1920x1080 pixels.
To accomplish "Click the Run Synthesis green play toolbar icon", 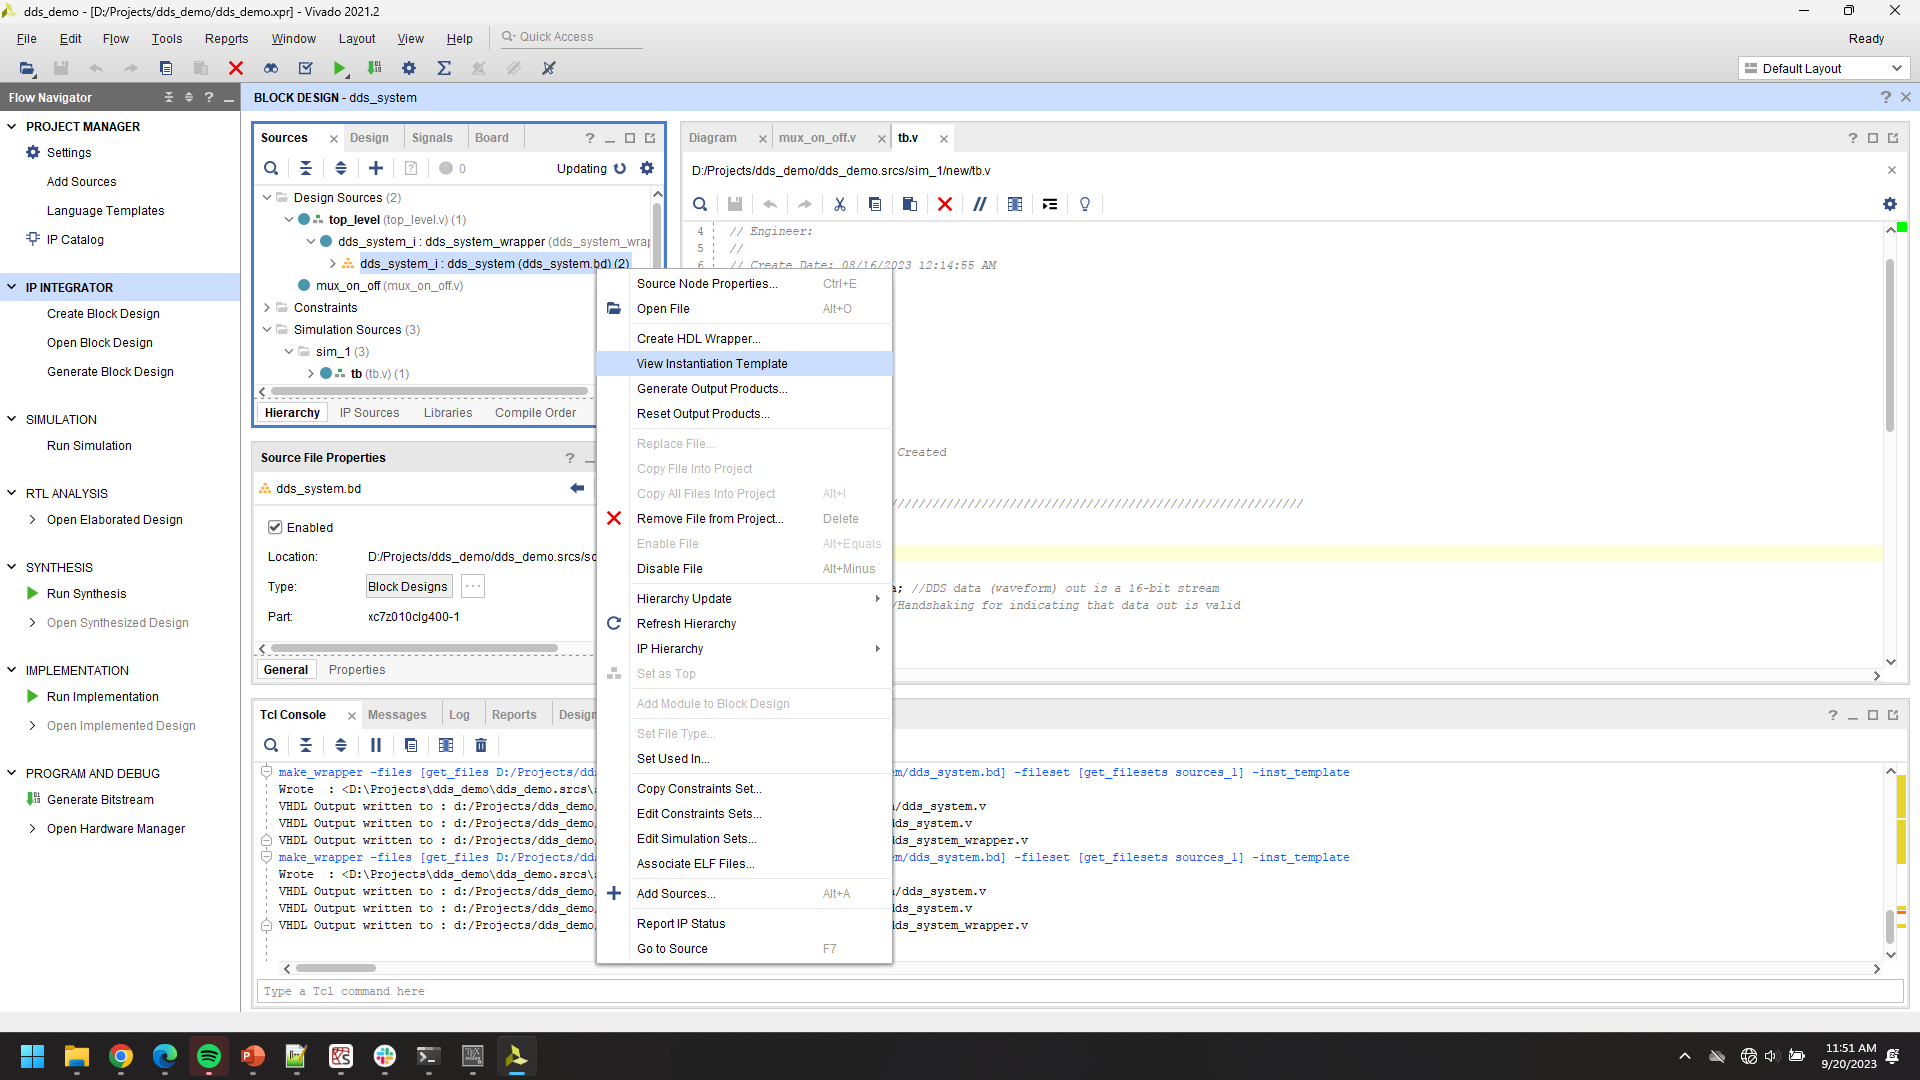I will [339, 68].
